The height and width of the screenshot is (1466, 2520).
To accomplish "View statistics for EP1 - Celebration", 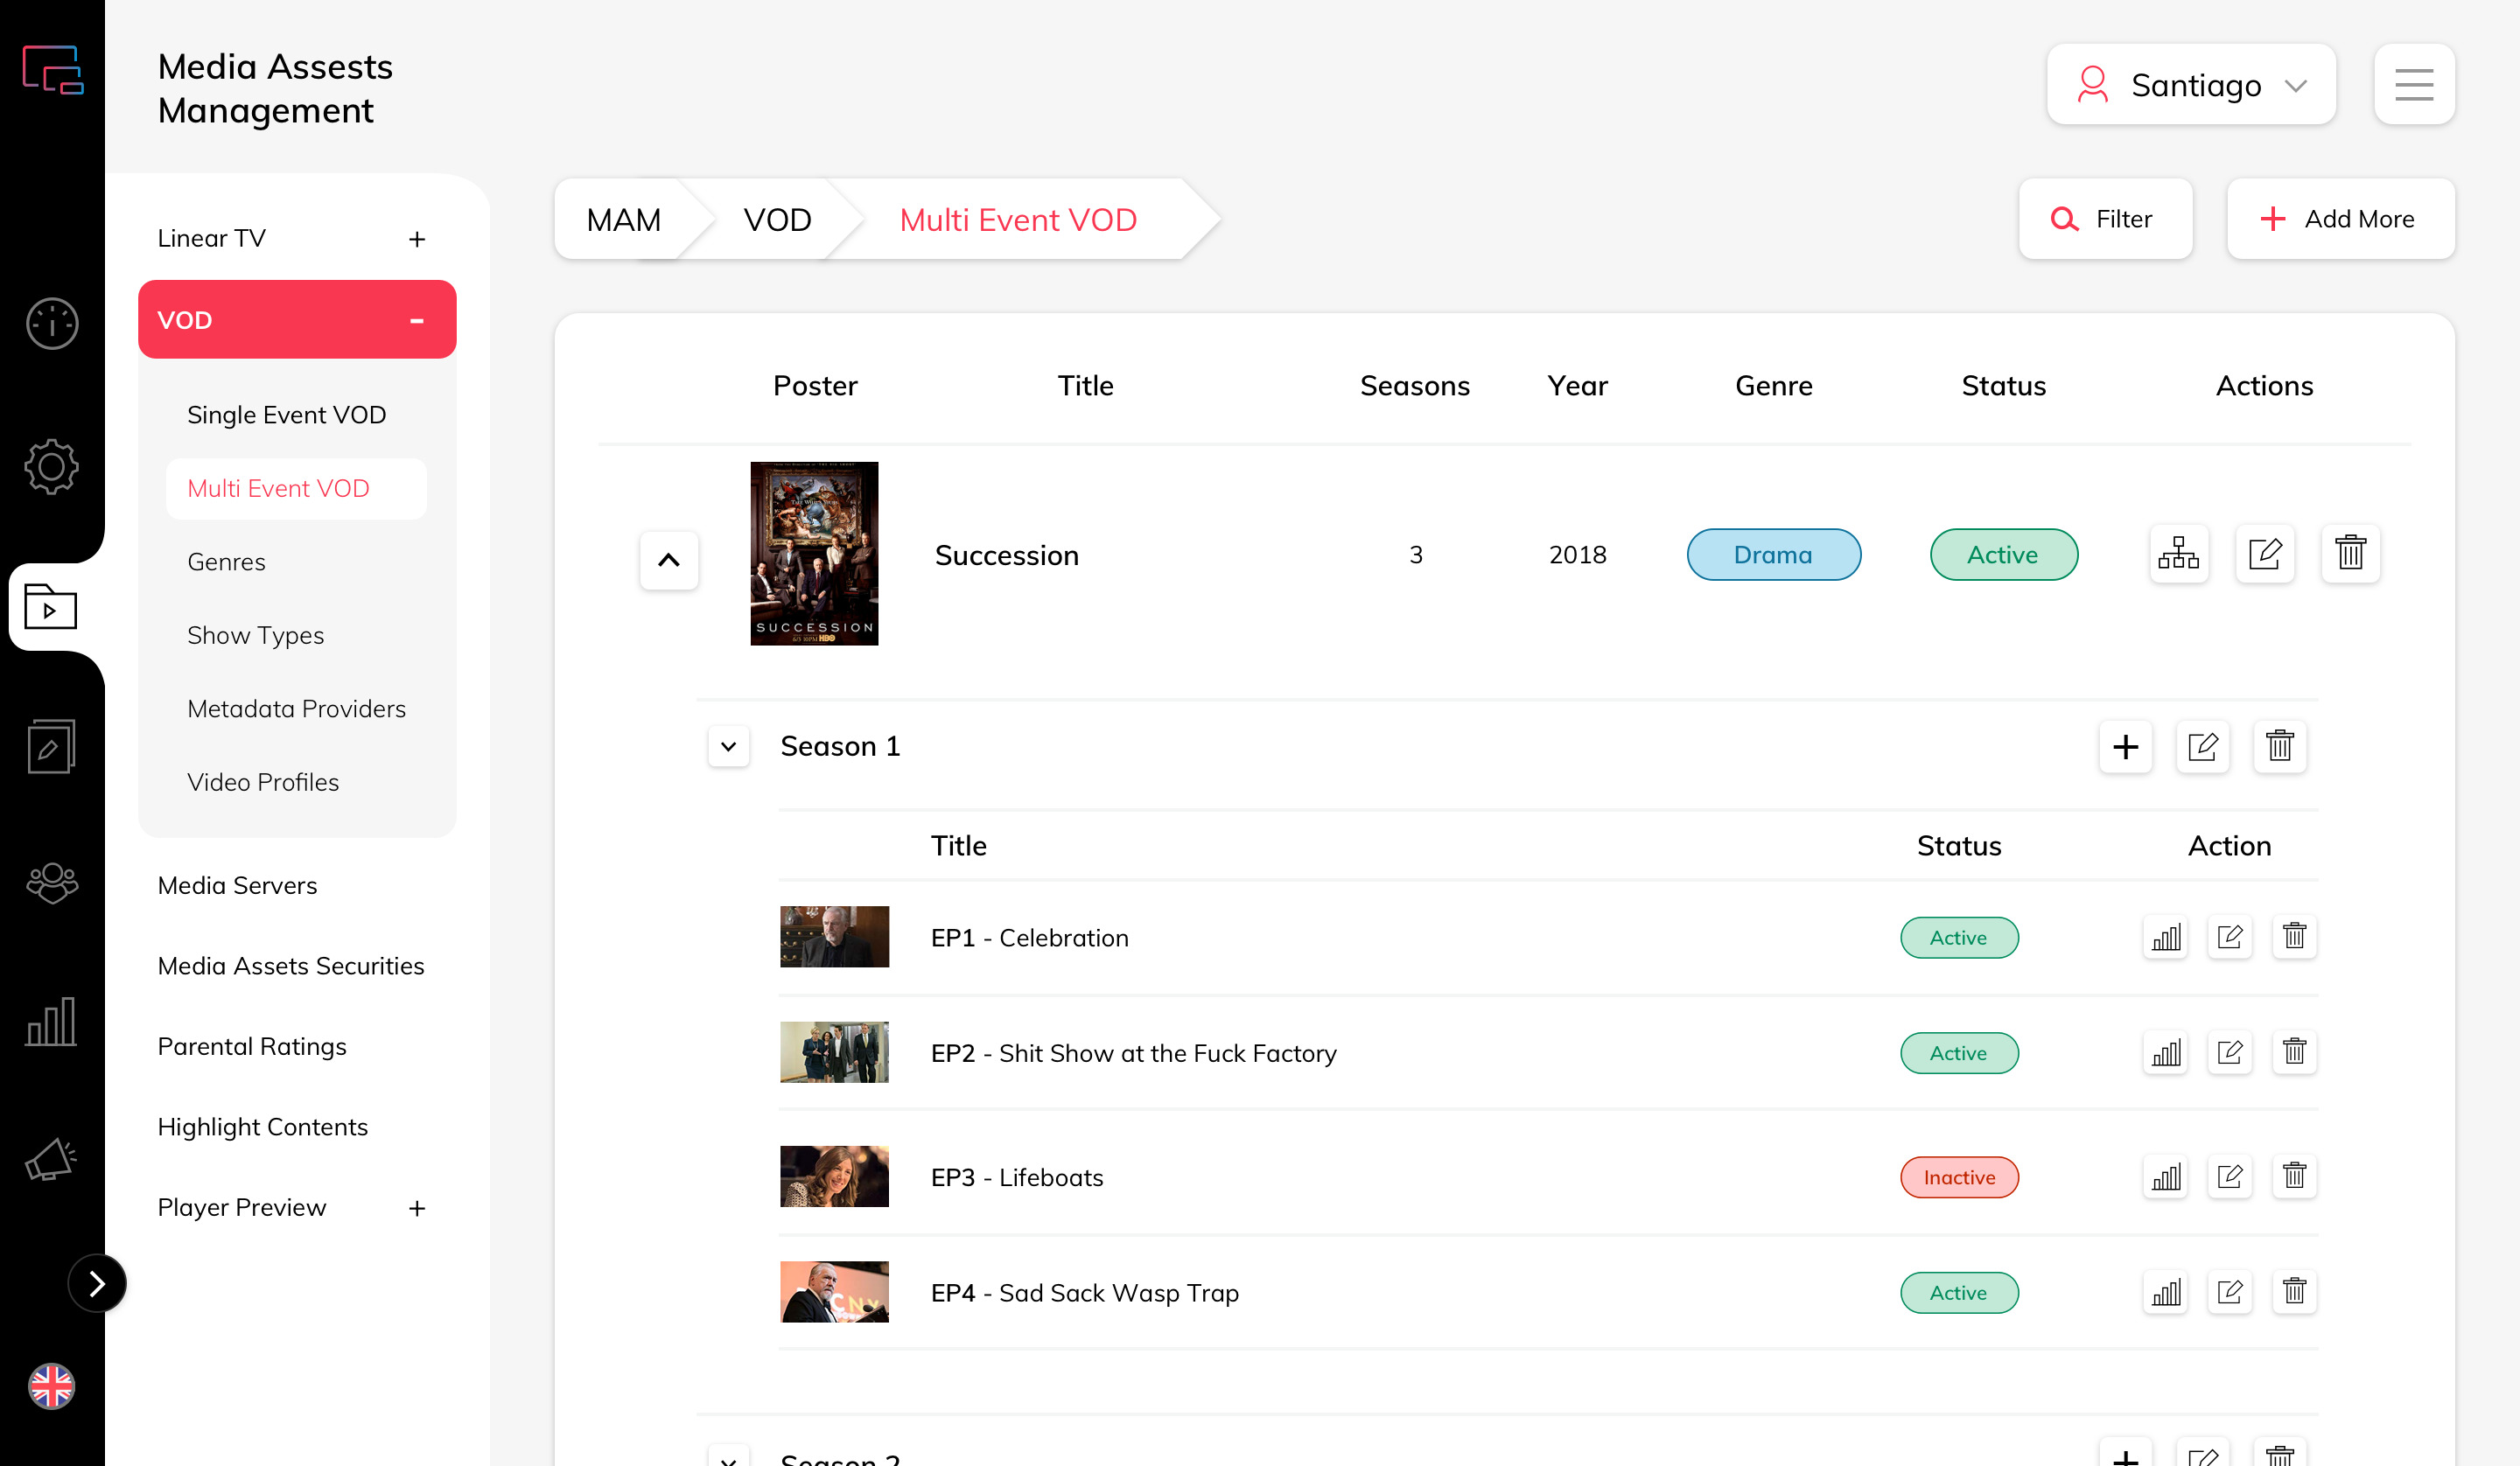I will coord(2166,937).
